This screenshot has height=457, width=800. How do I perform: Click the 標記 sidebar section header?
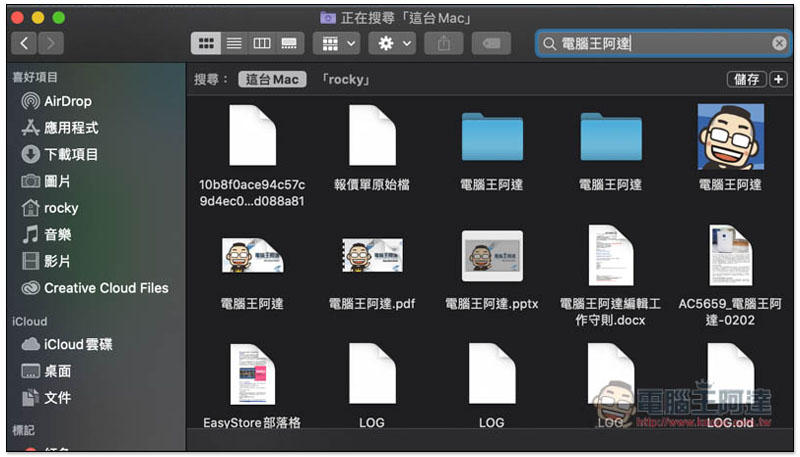click(x=23, y=430)
